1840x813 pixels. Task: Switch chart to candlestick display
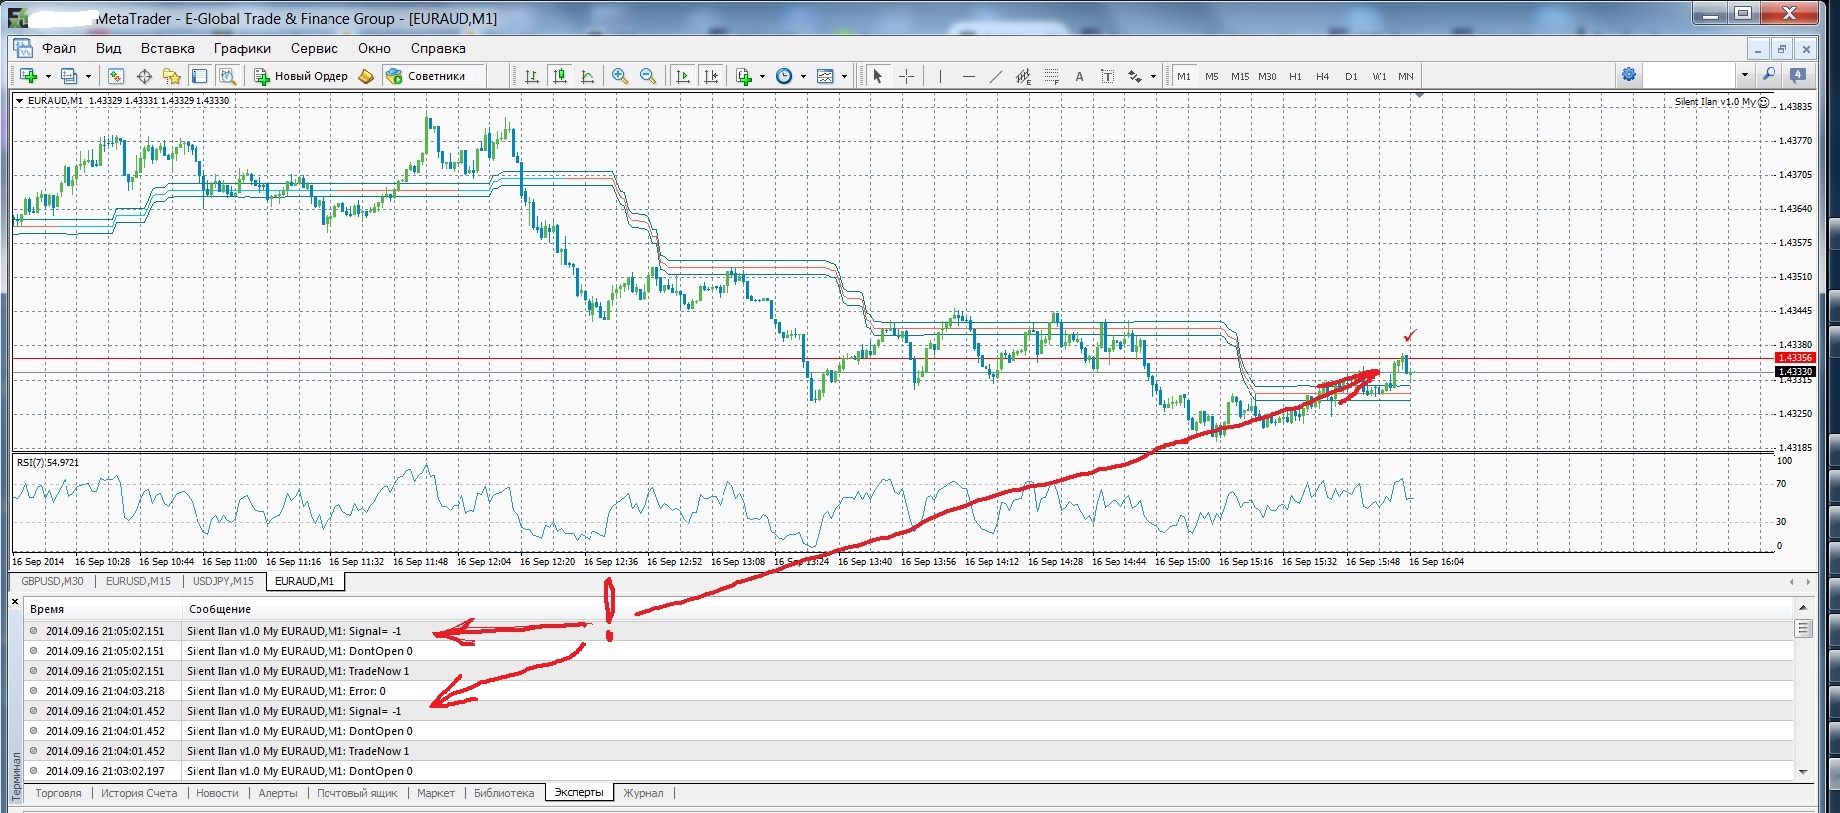point(560,76)
